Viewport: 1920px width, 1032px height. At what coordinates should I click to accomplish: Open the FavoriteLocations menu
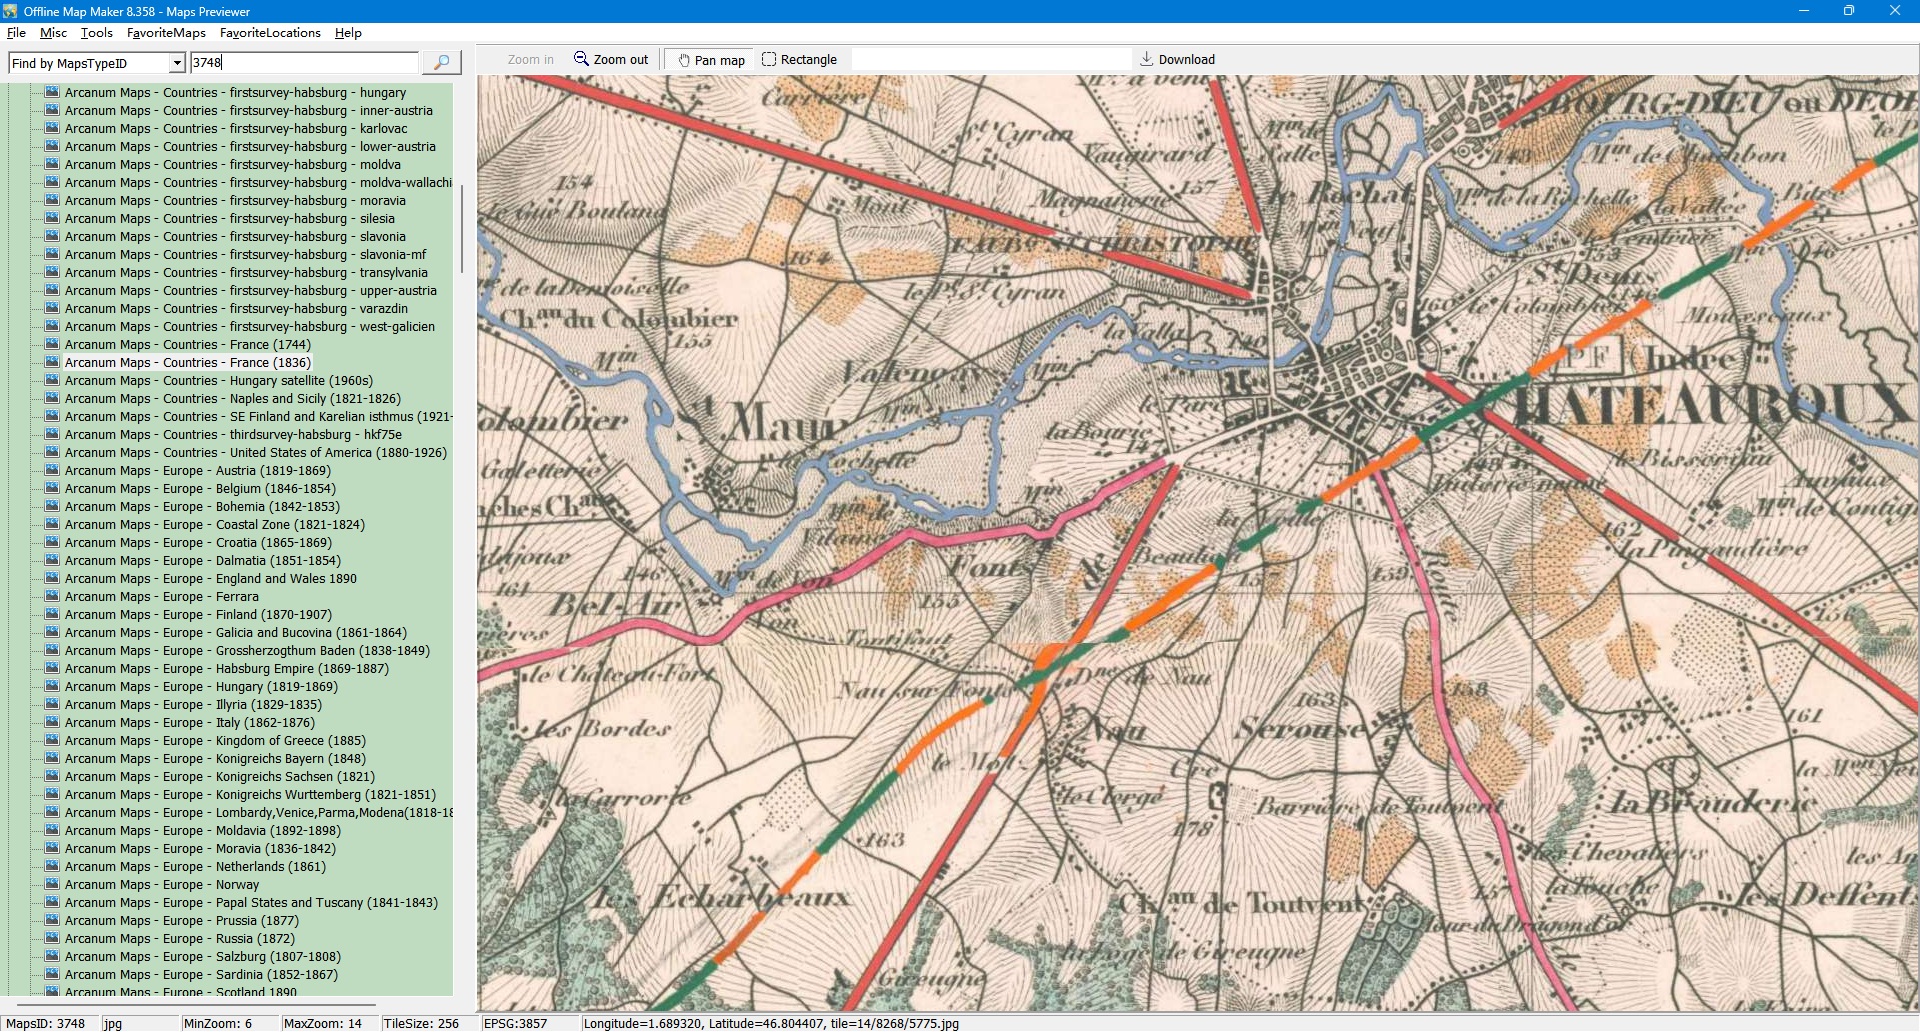pyautogui.click(x=270, y=33)
